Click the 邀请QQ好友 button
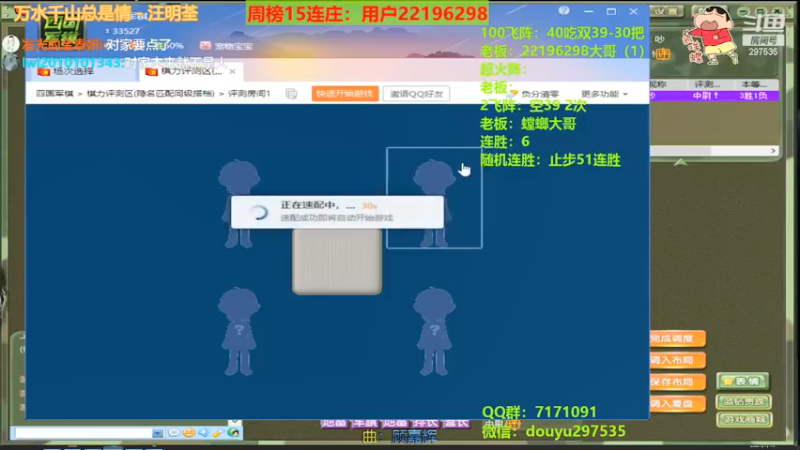Image resolution: width=800 pixels, height=450 pixels. point(416,94)
